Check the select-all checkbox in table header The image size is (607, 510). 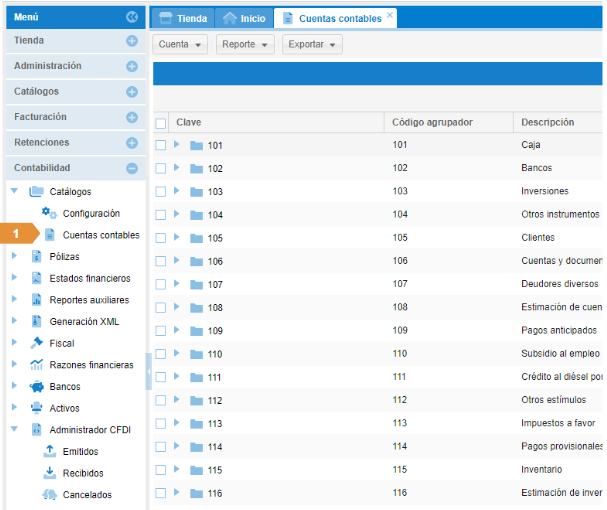(x=161, y=123)
